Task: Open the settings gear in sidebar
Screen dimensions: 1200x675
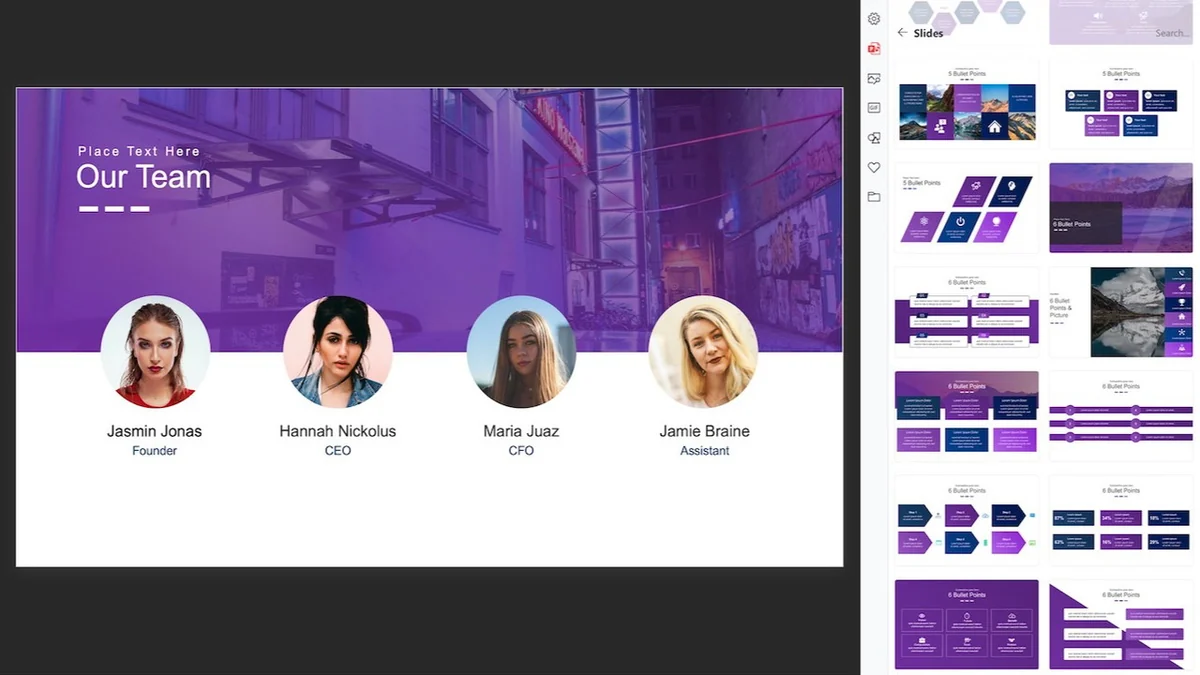Action: 874,19
